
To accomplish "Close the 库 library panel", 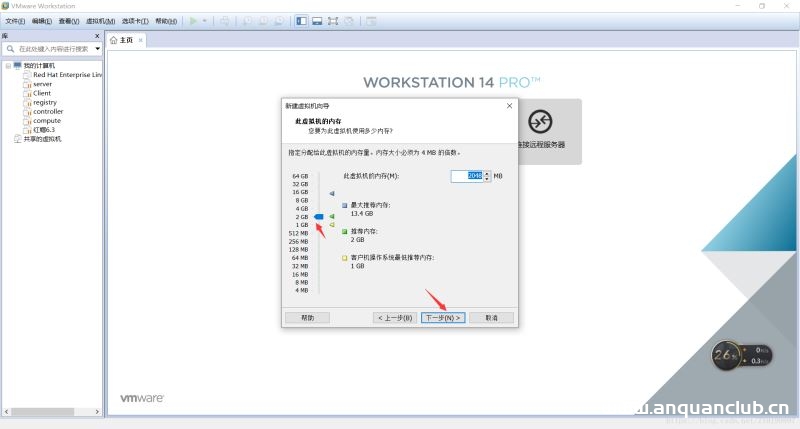I will (97, 36).
